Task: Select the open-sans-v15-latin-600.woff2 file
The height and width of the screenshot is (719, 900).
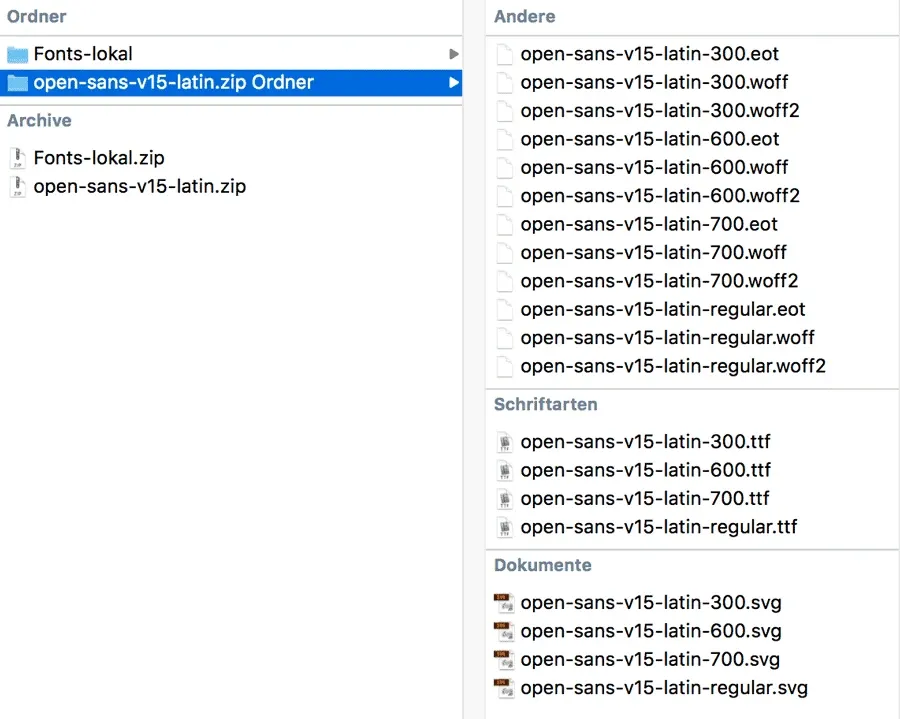Action: point(660,196)
